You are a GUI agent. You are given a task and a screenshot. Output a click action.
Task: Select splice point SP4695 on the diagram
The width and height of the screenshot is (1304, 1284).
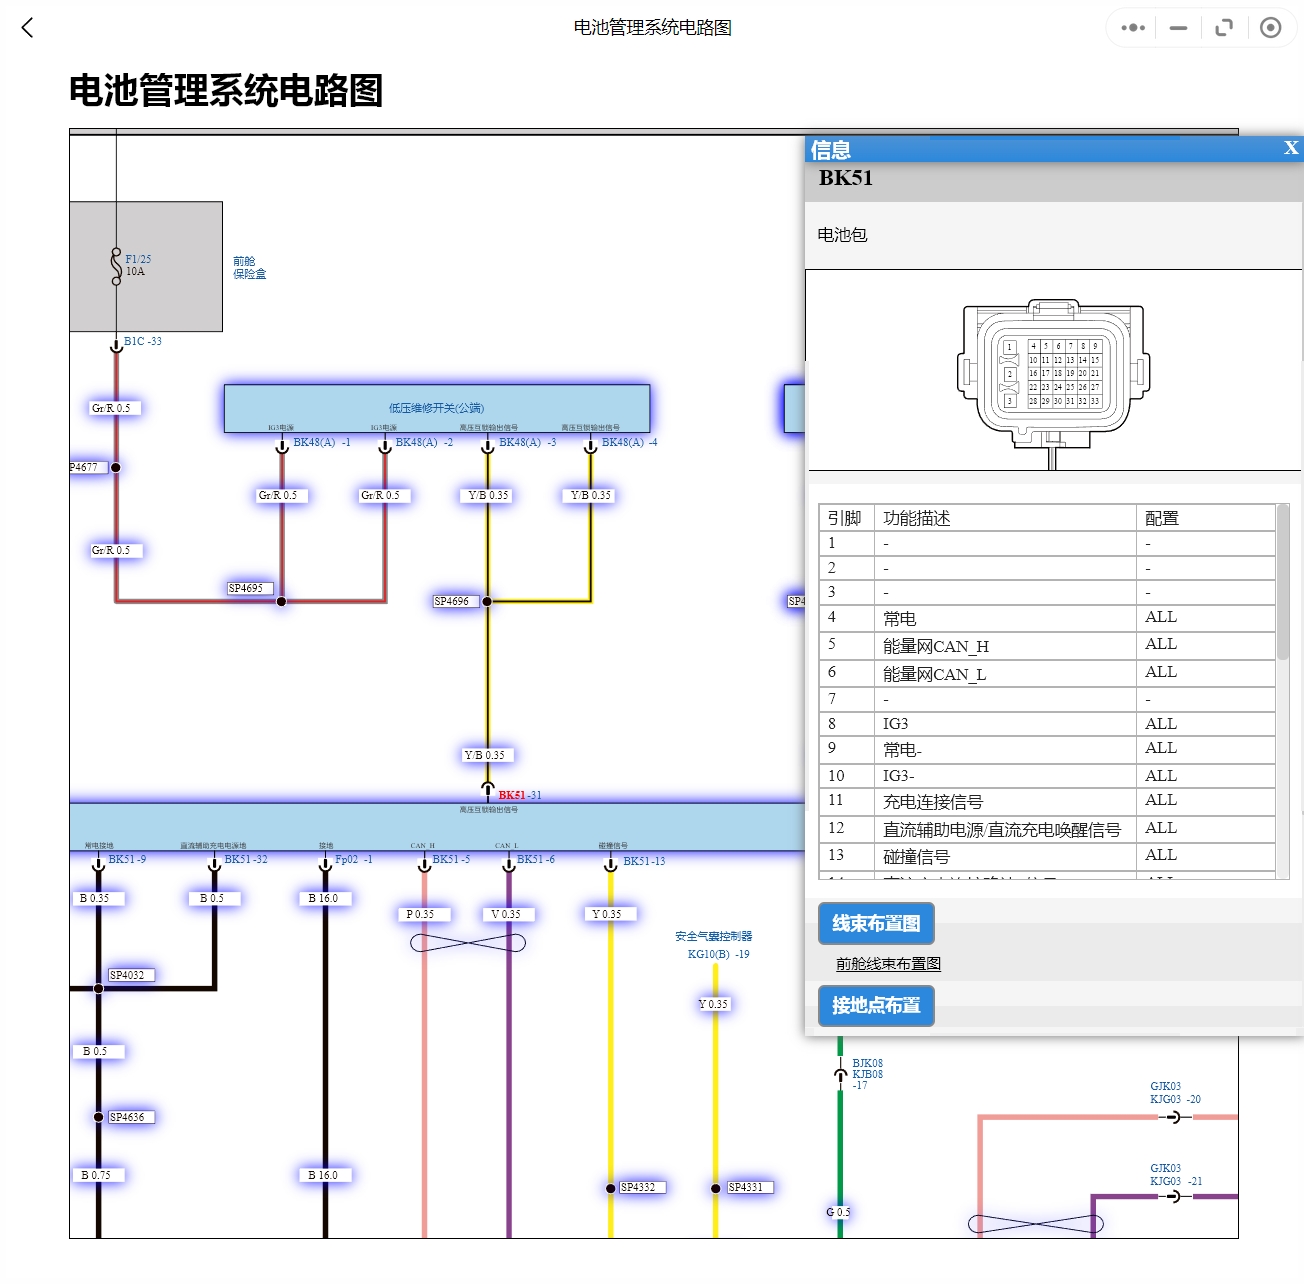(x=247, y=588)
